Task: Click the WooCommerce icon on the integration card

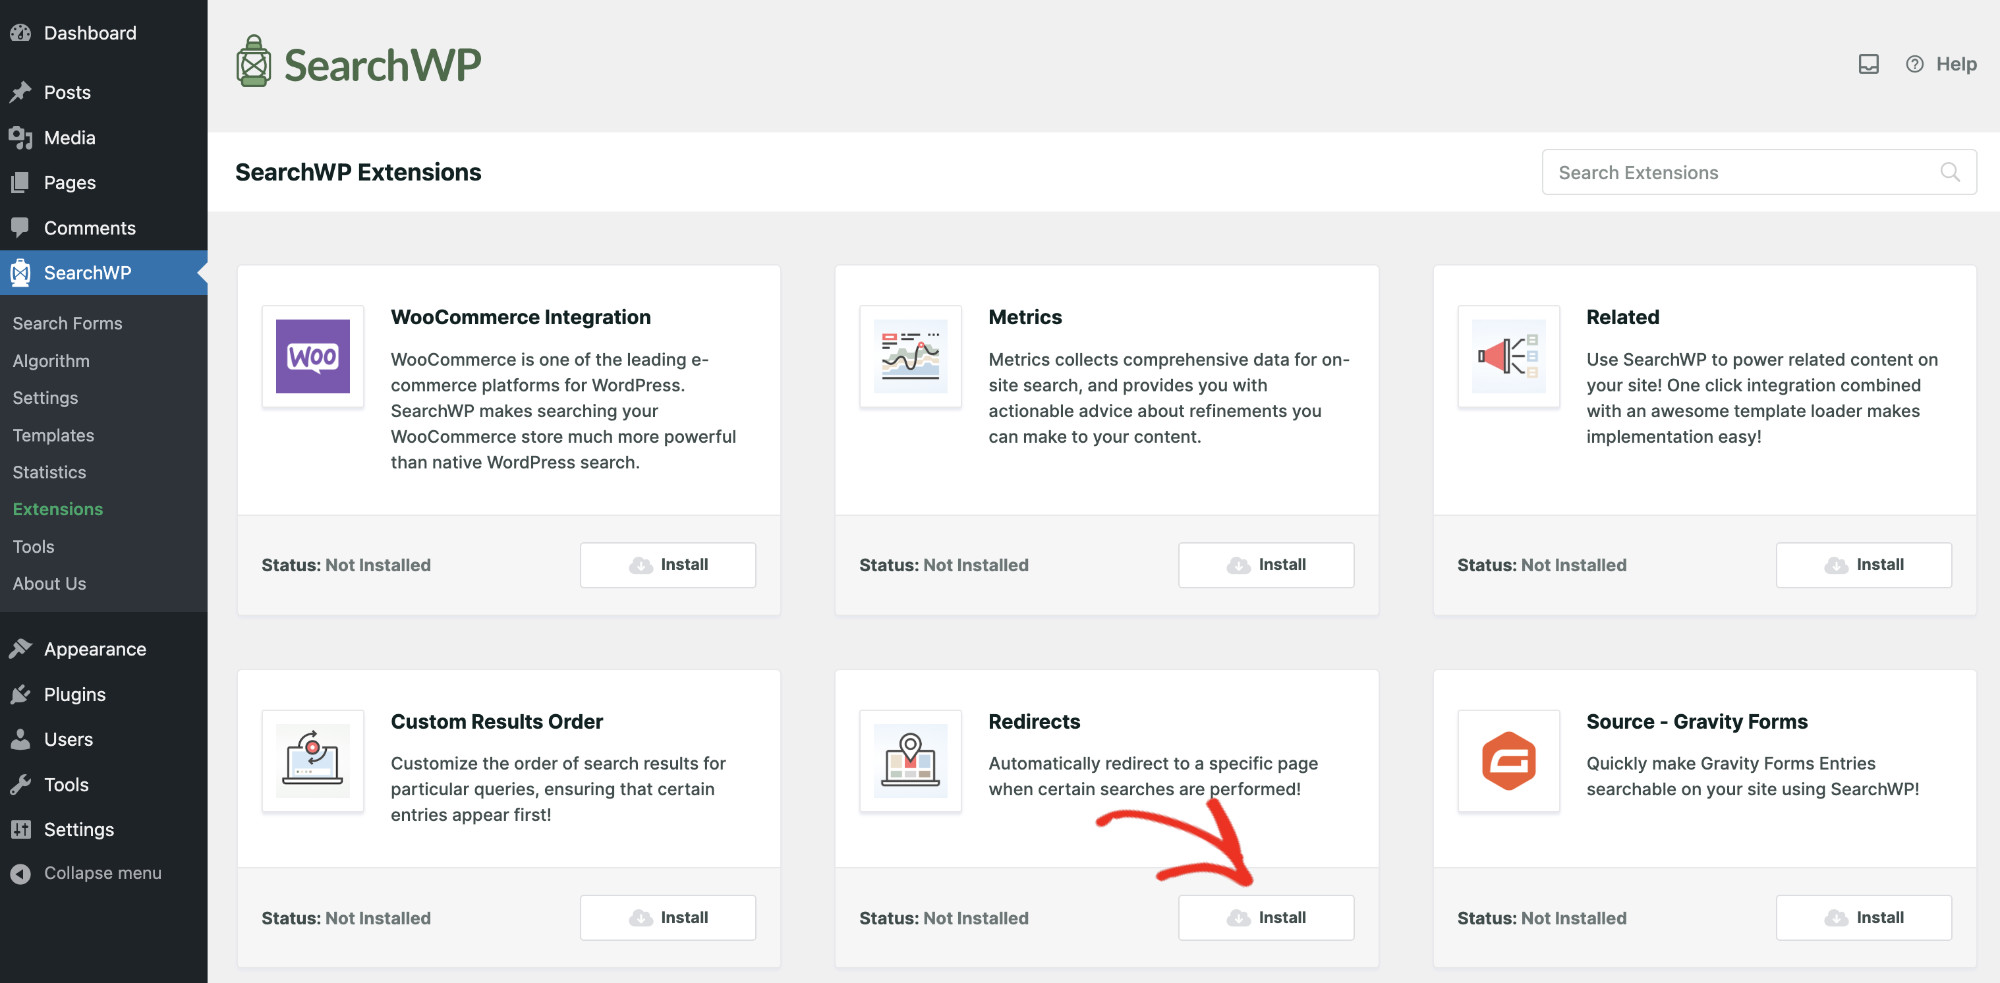Action: [312, 357]
